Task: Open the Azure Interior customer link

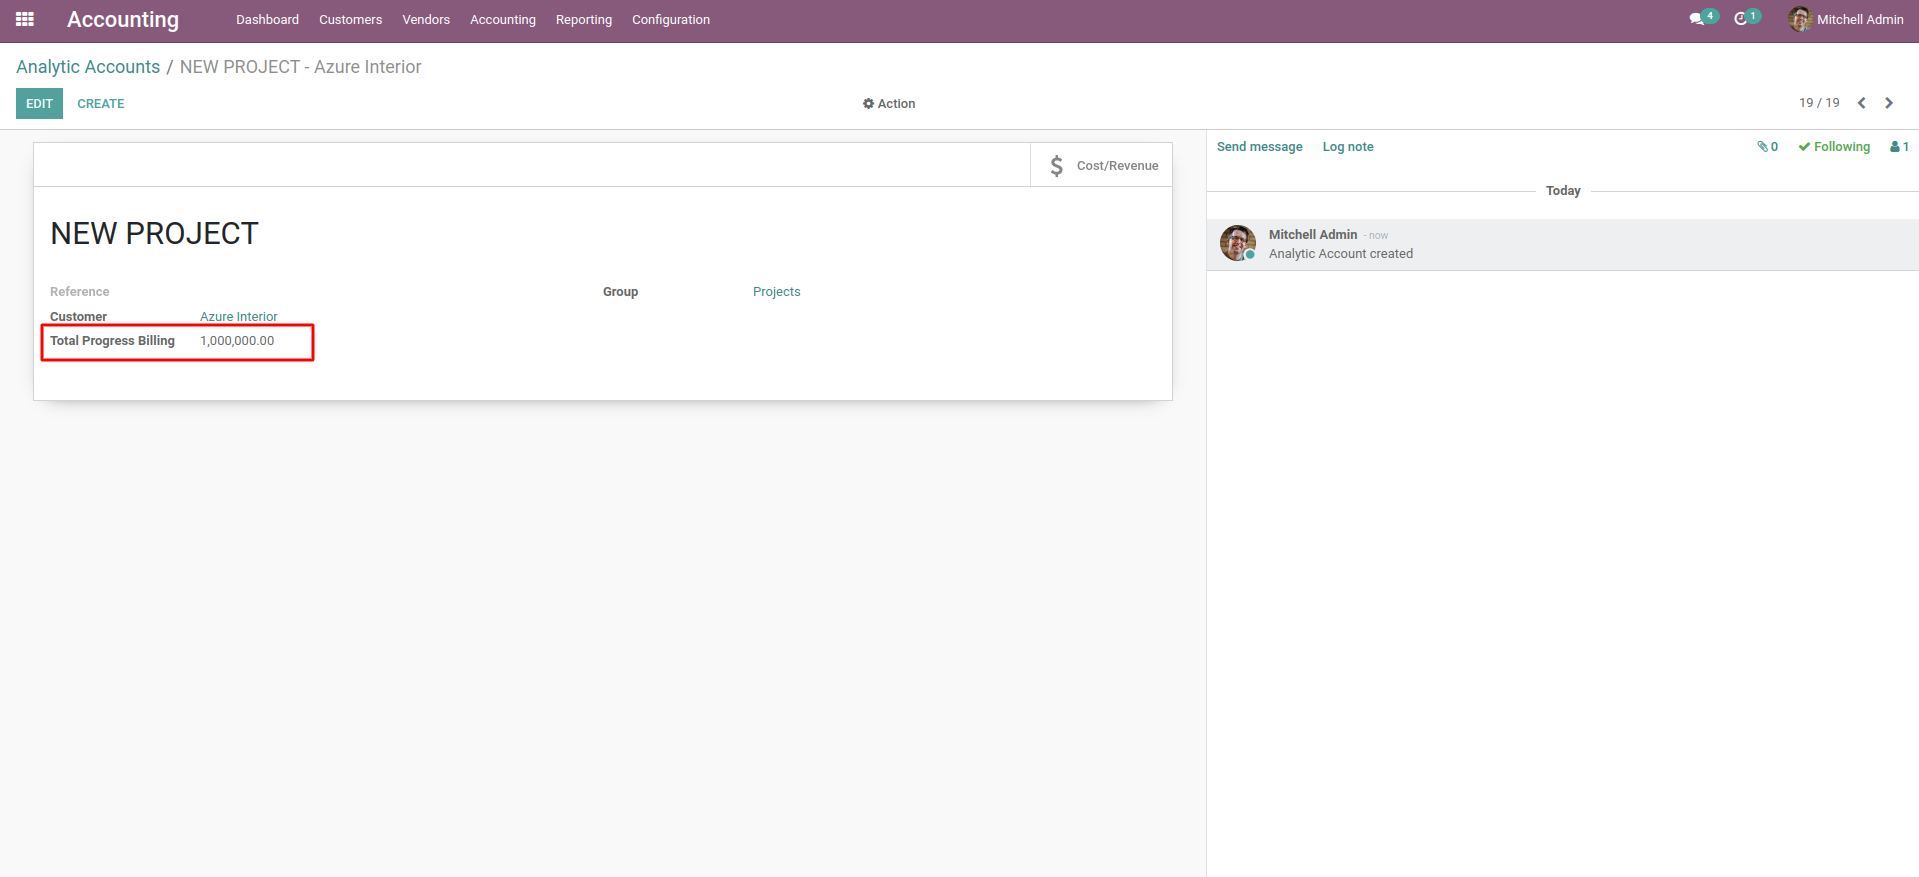Action: (x=239, y=317)
